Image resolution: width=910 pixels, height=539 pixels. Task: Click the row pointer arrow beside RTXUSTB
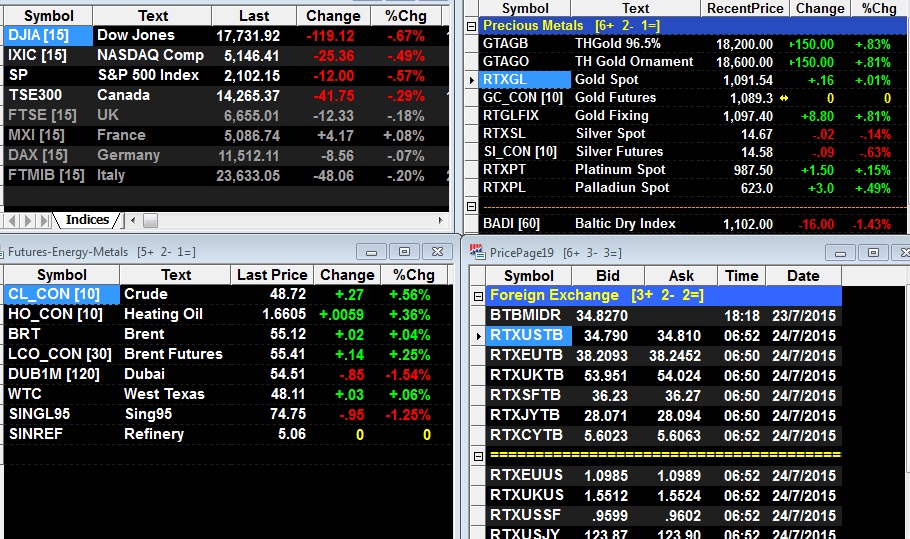point(478,336)
